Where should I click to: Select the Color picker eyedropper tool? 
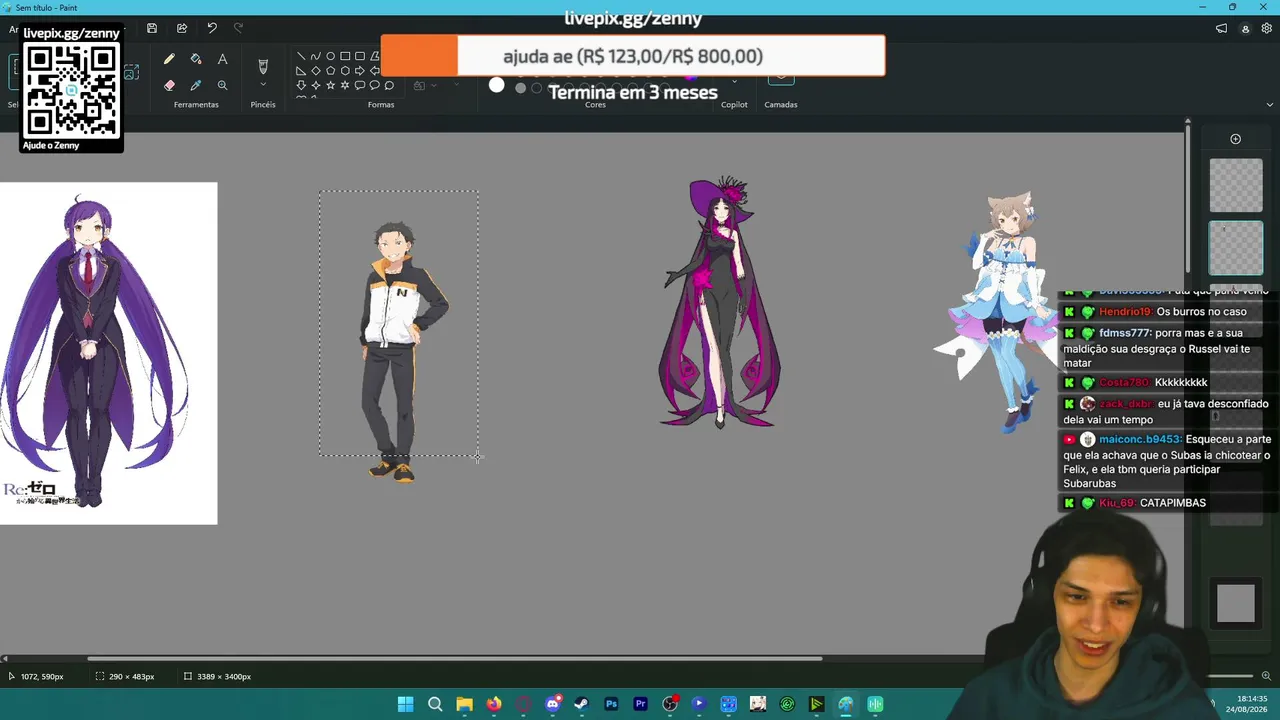click(x=196, y=86)
